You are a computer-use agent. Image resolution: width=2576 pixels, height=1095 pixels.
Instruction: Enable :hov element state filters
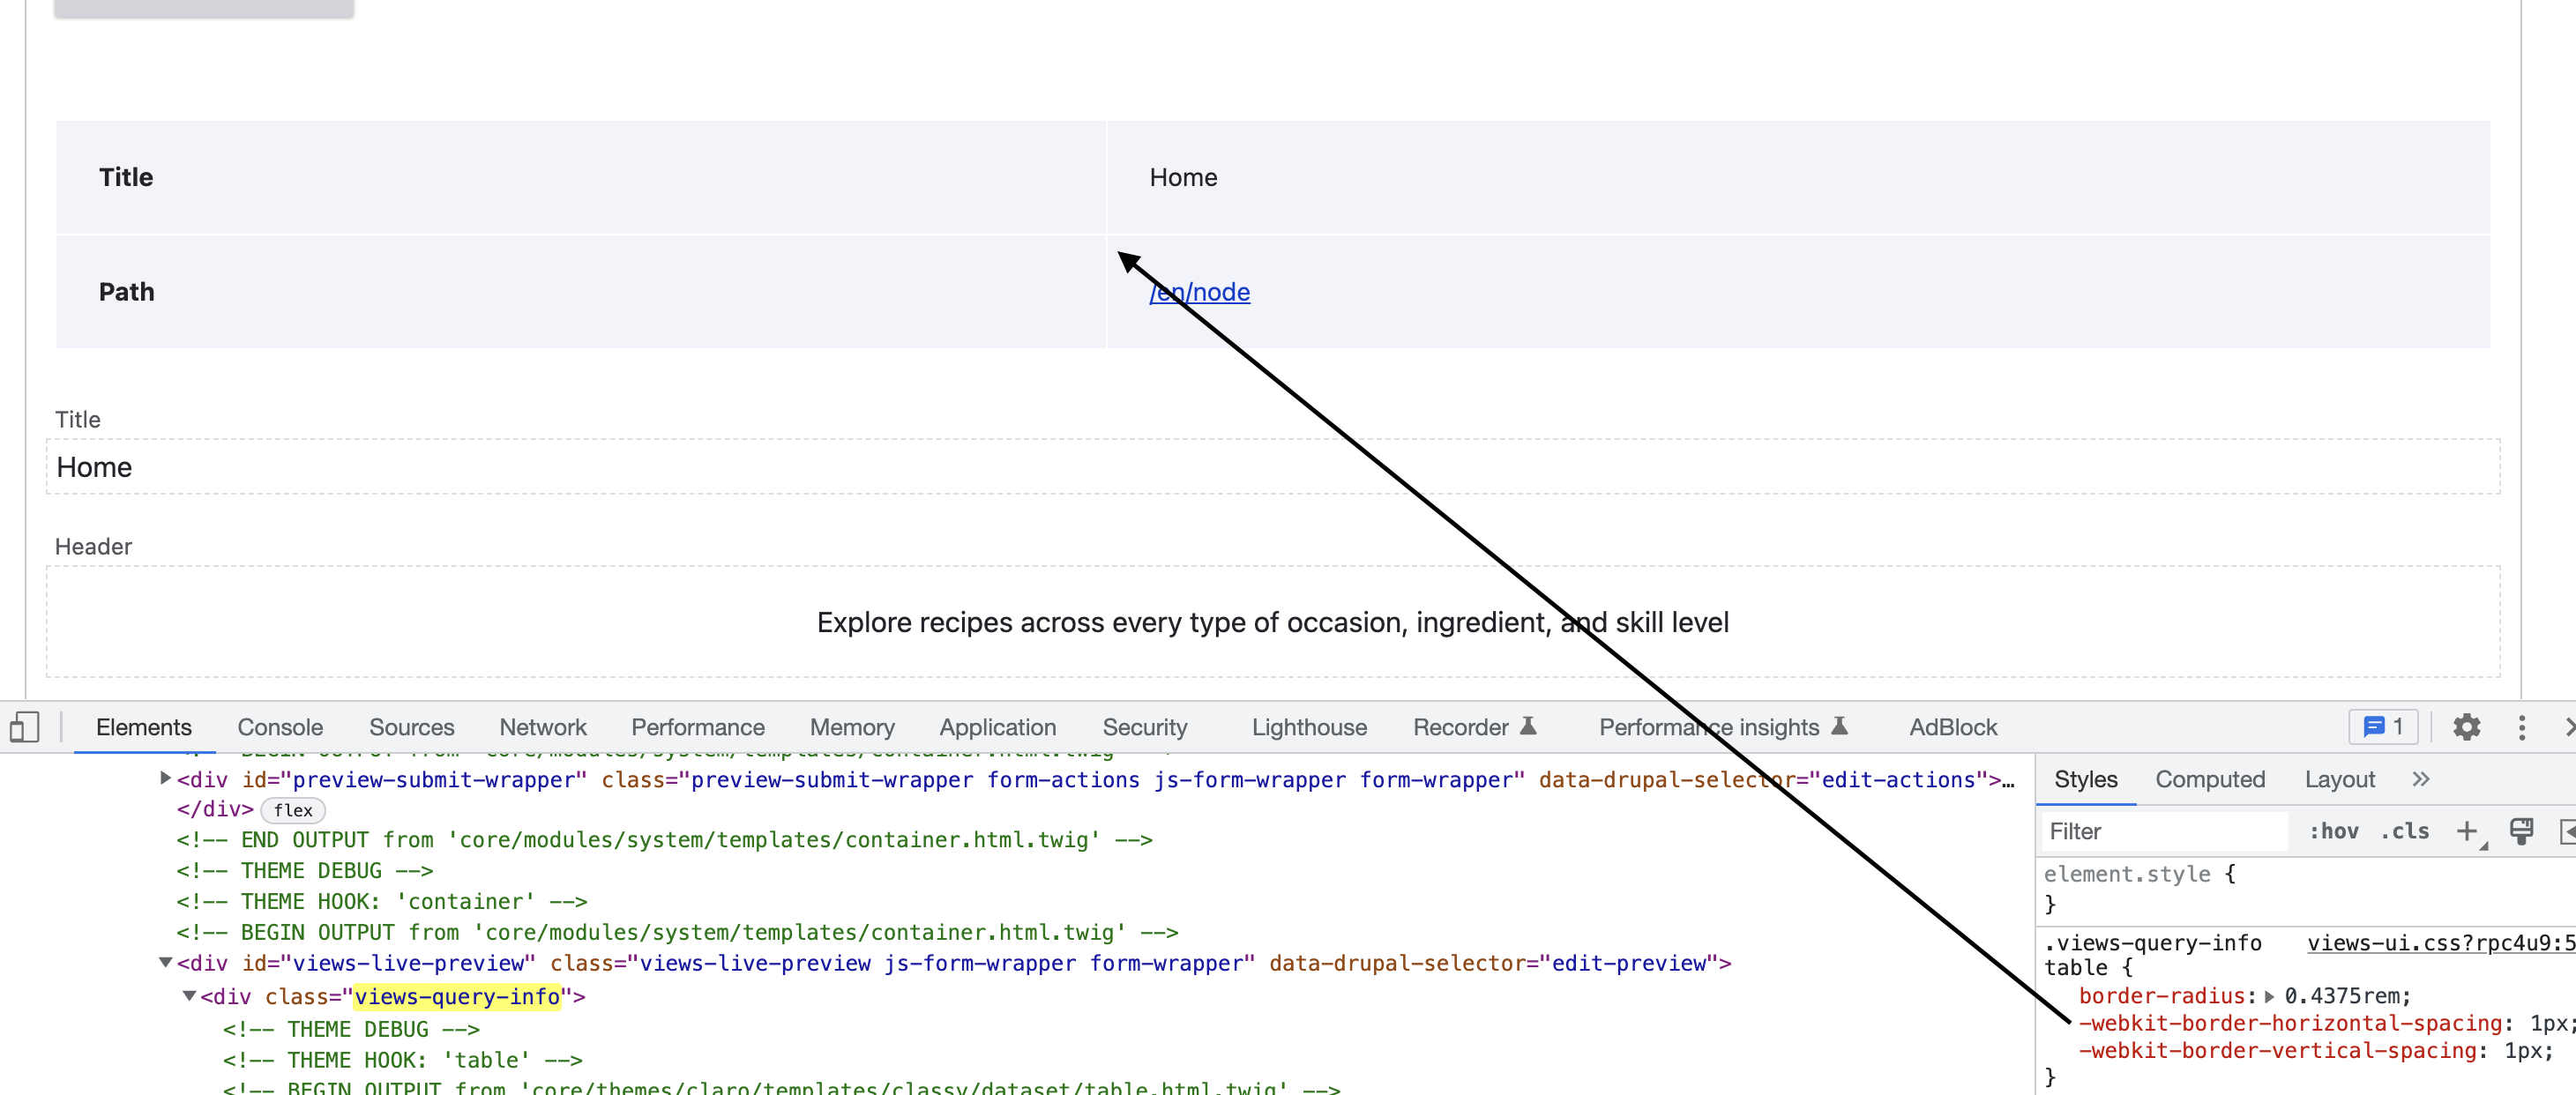pyautogui.click(x=2334, y=831)
